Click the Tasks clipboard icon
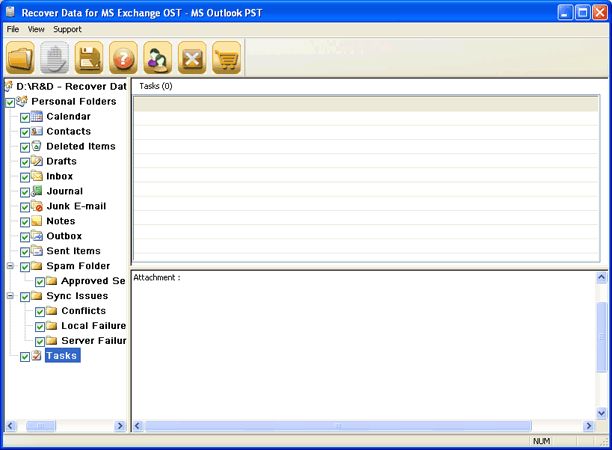 point(37,355)
